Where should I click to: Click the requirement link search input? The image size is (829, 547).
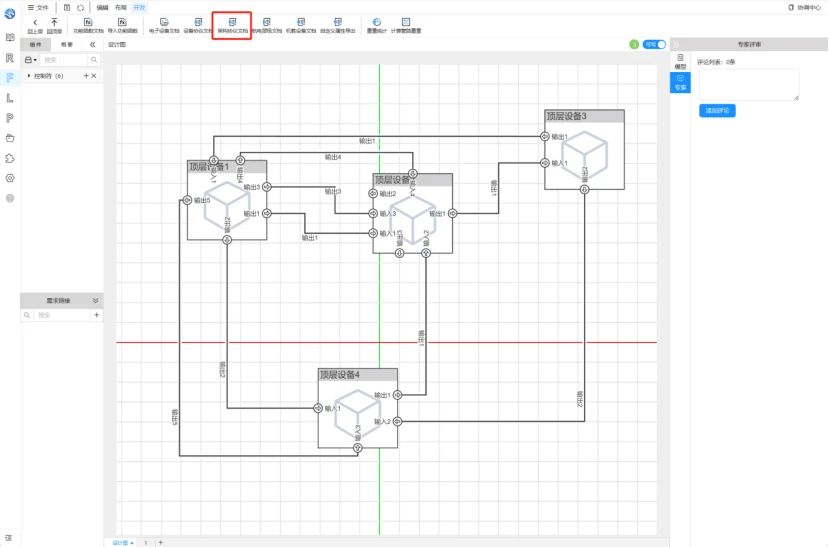[x=62, y=315]
